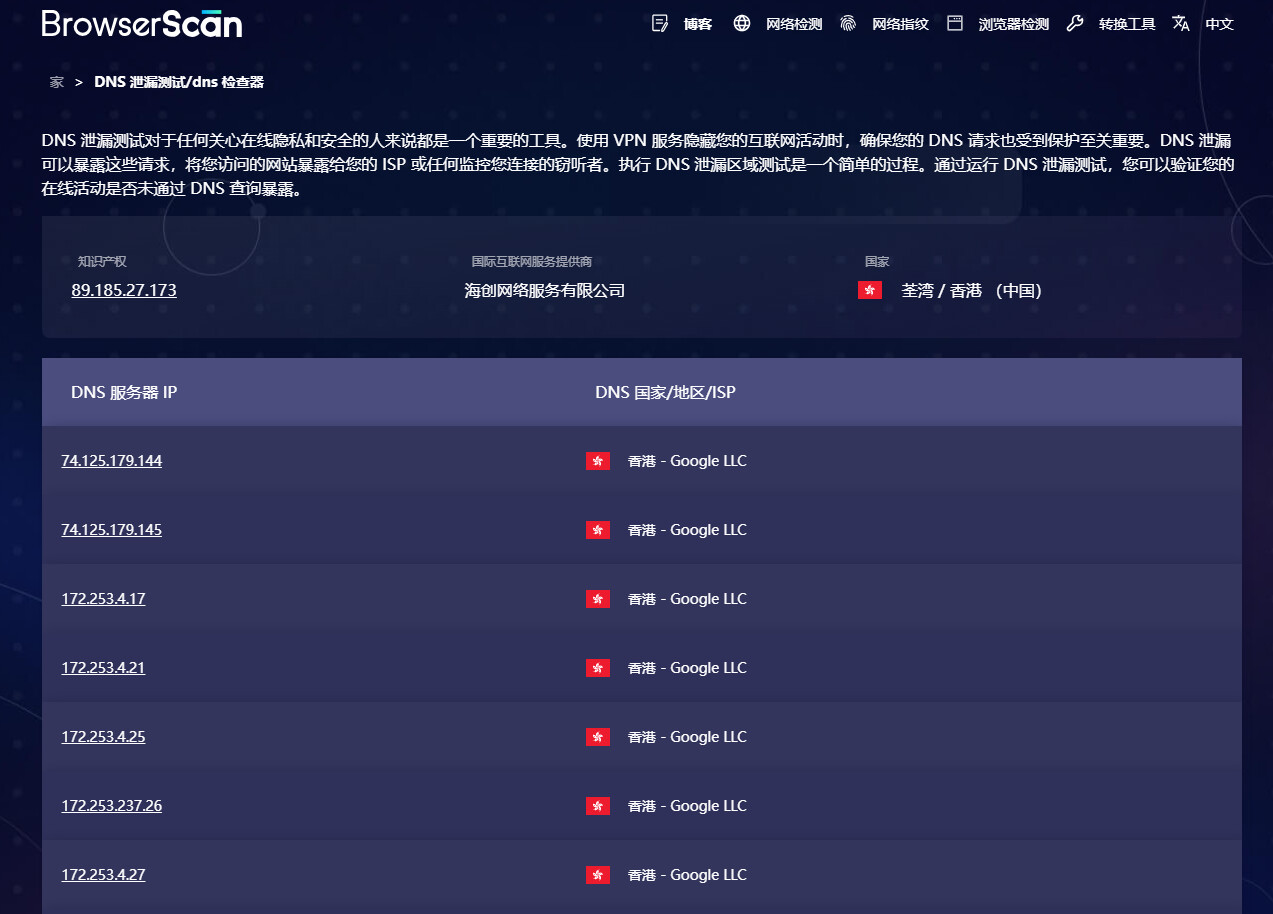1273x914 pixels.
Task: Click 香港 - Google LLC in 74.125.179.145 row
Action: (687, 530)
